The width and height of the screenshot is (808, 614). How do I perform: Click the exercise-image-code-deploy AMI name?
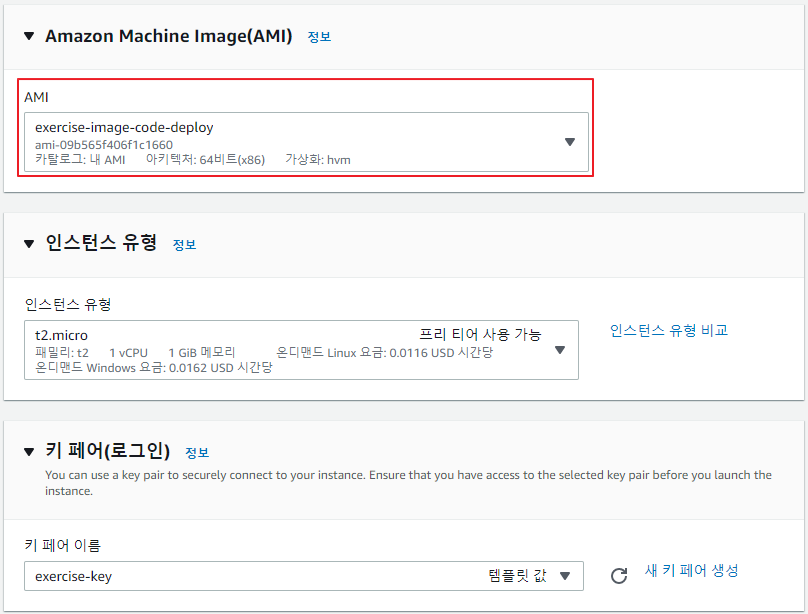pos(124,127)
